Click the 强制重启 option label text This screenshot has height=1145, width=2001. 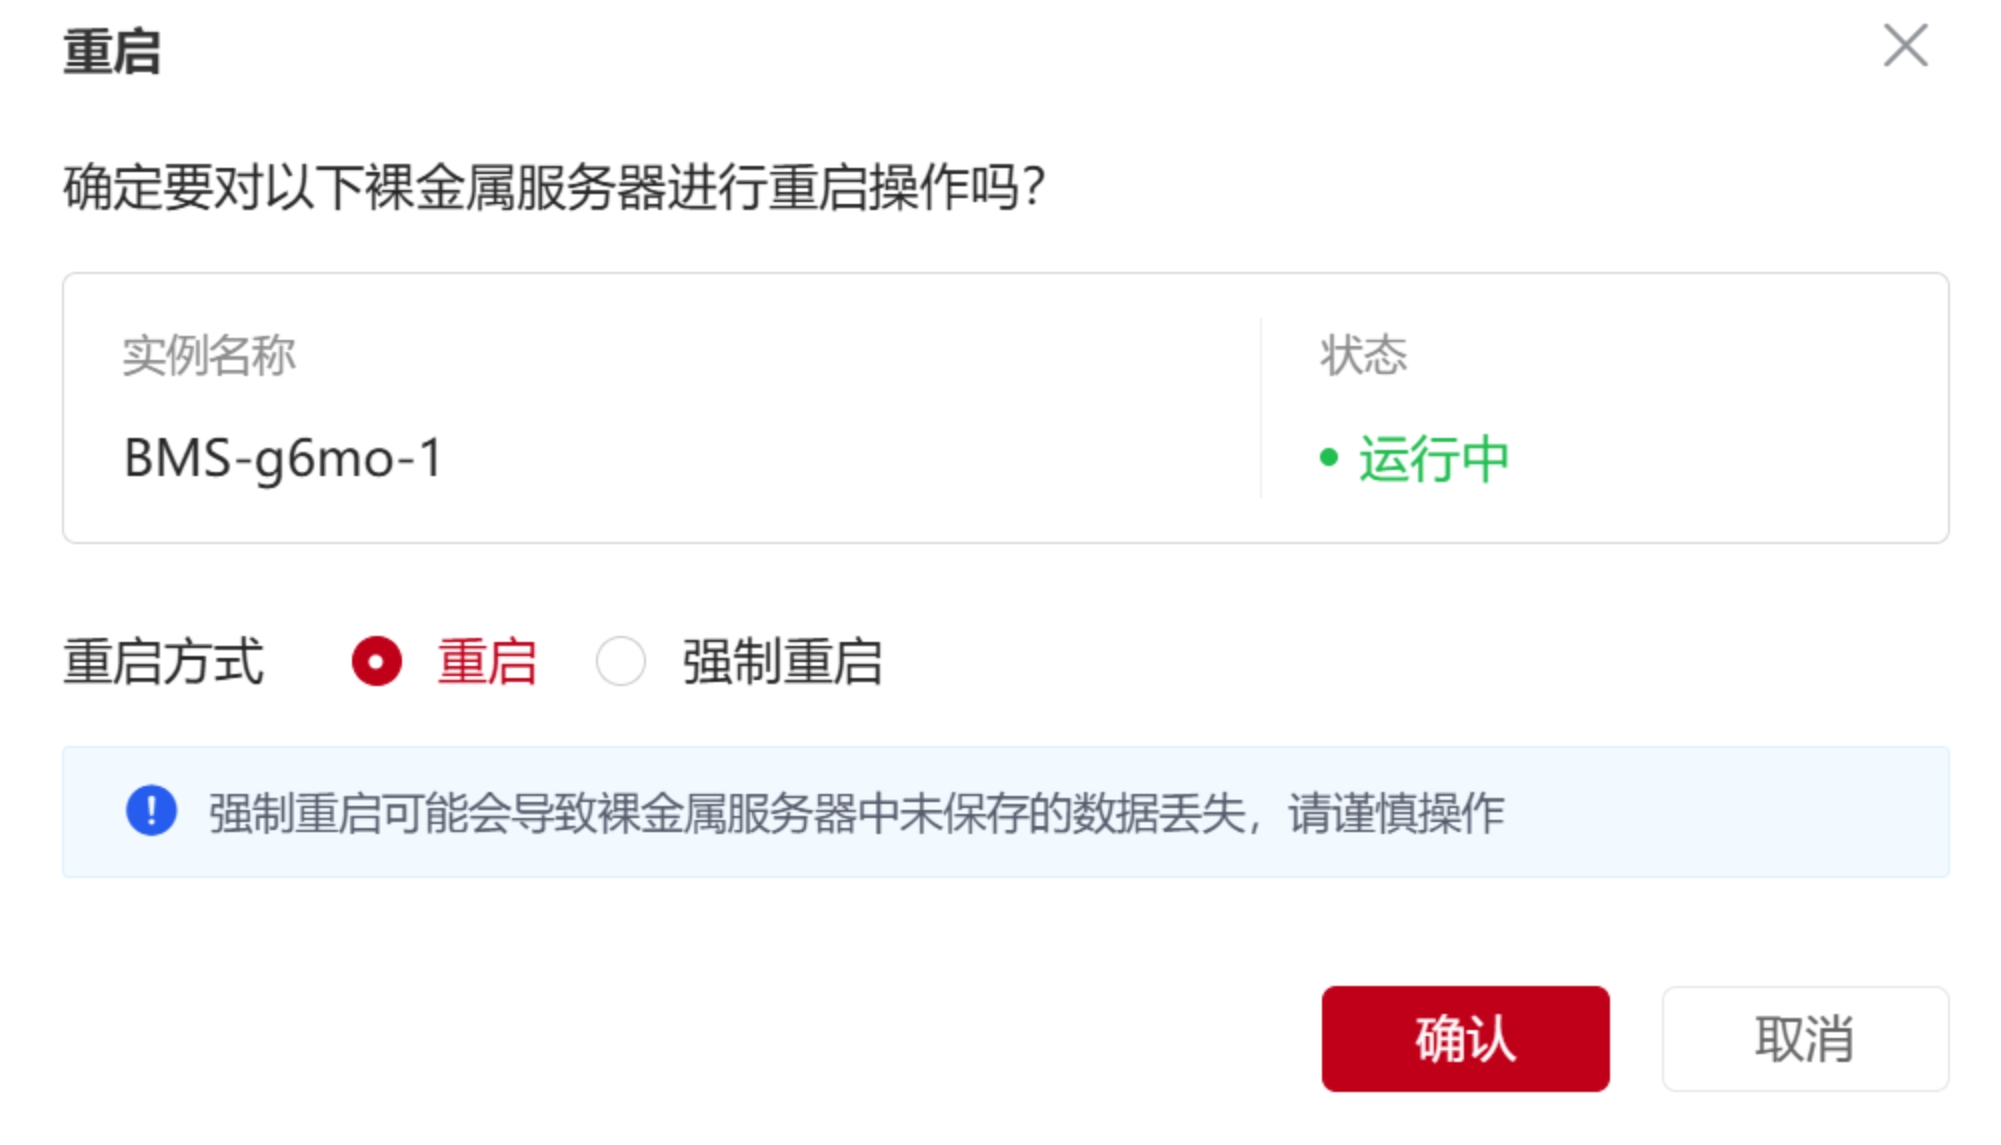782,662
